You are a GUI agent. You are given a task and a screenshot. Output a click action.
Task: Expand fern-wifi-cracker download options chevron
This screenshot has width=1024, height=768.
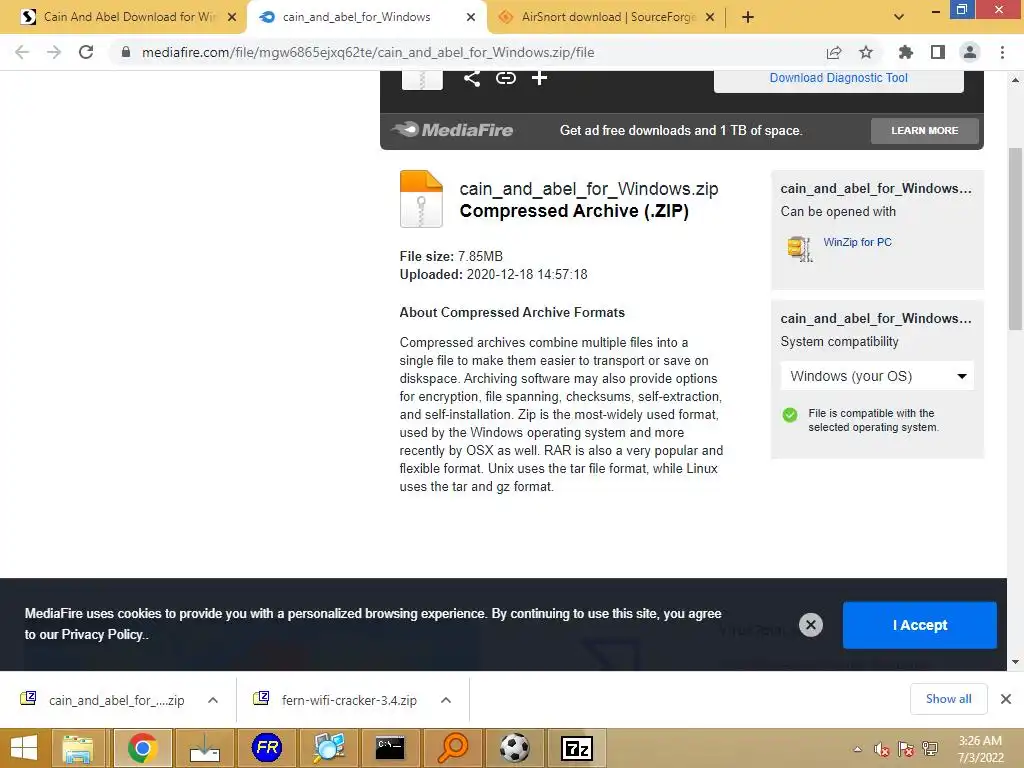tap(446, 700)
